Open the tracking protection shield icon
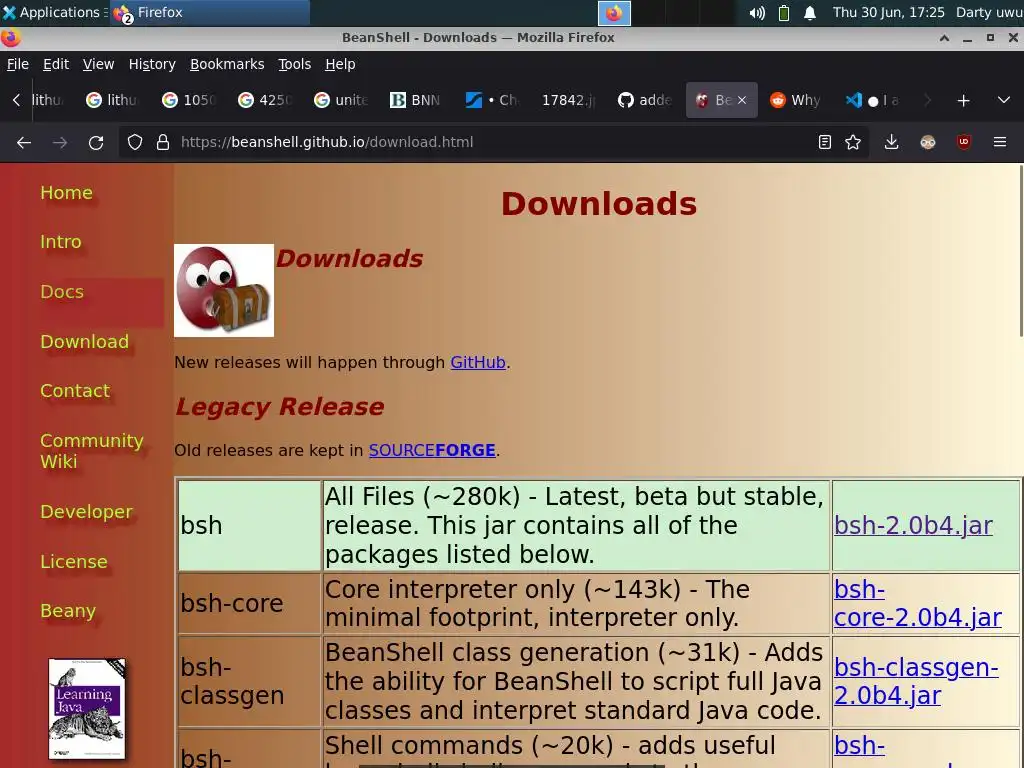This screenshot has width=1024, height=768. pyautogui.click(x=135, y=142)
